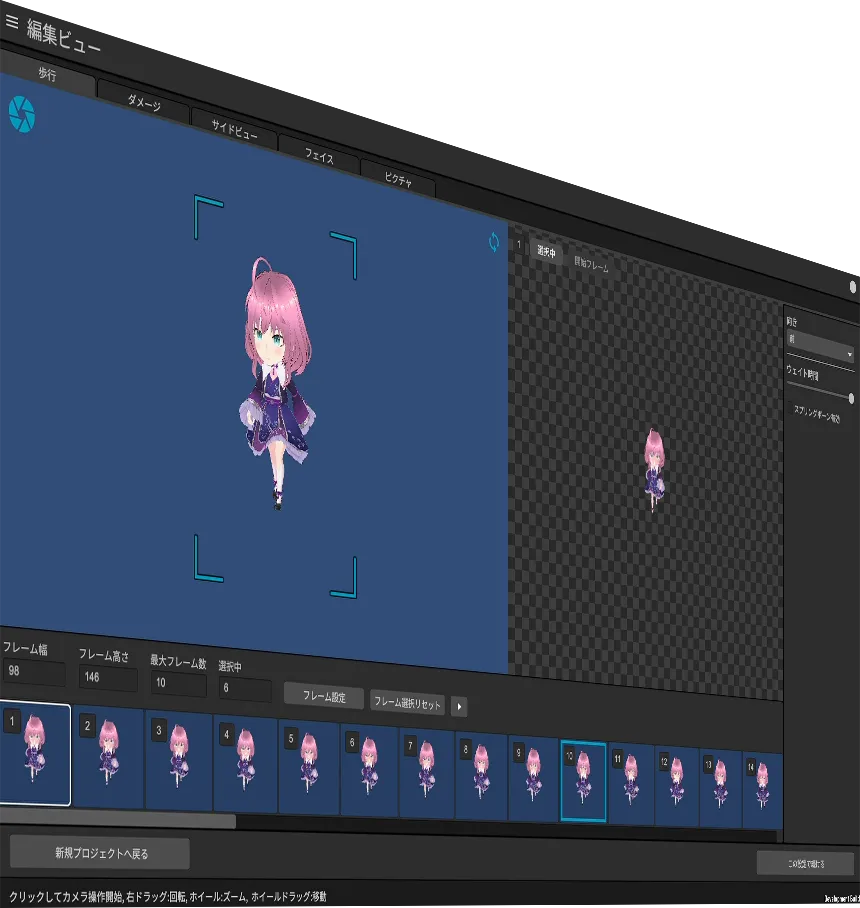Switch to the サイドビュー tab
Screen dimensions: 860x908
(234, 130)
